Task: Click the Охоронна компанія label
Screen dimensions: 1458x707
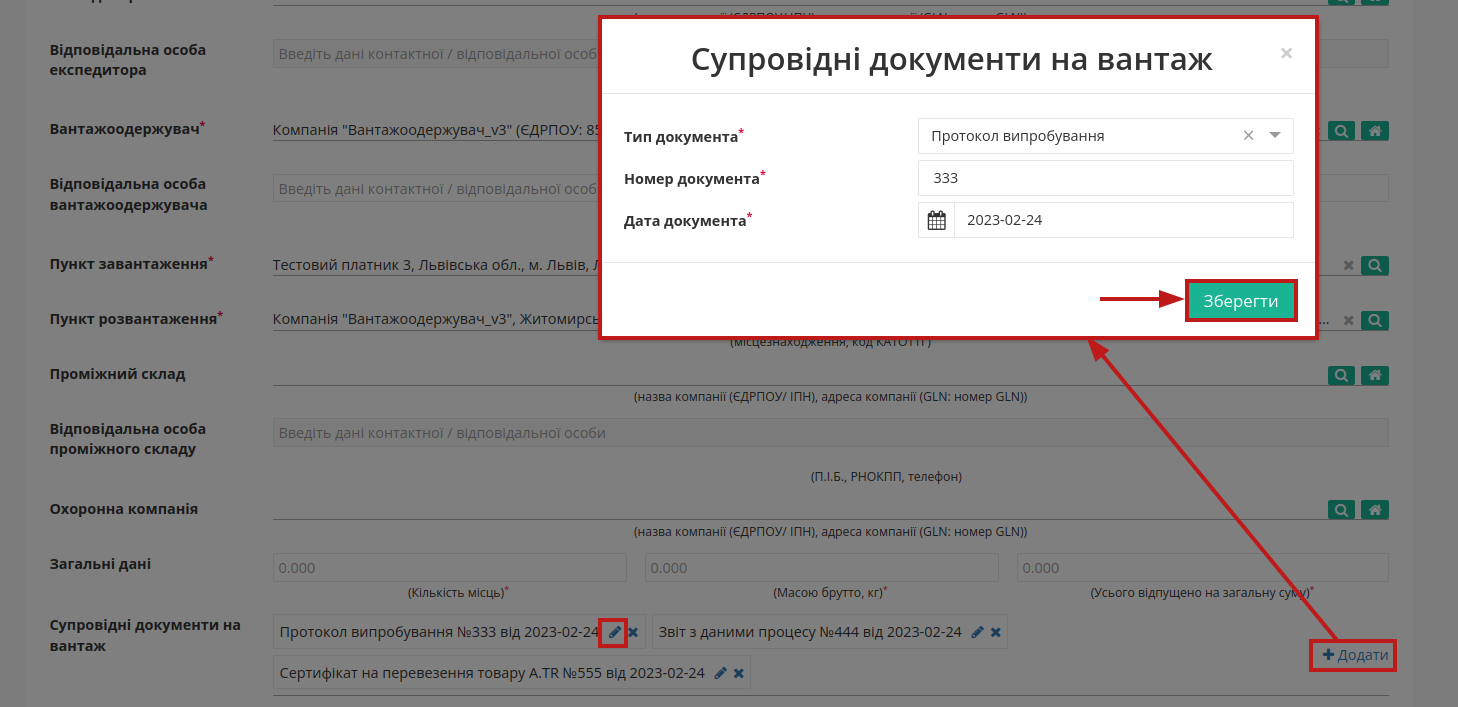Action: tap(124, 509)
